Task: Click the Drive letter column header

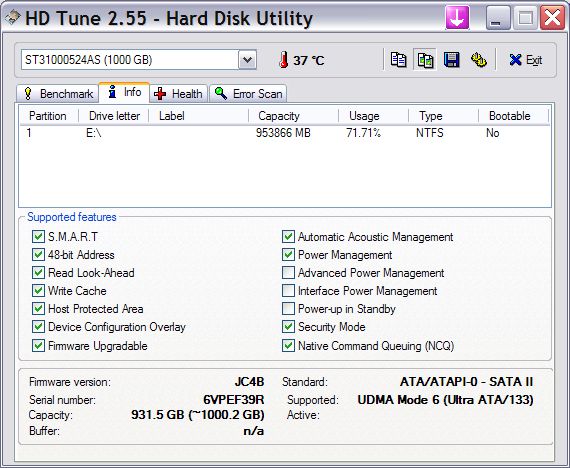Action: (x=114, y=116)
